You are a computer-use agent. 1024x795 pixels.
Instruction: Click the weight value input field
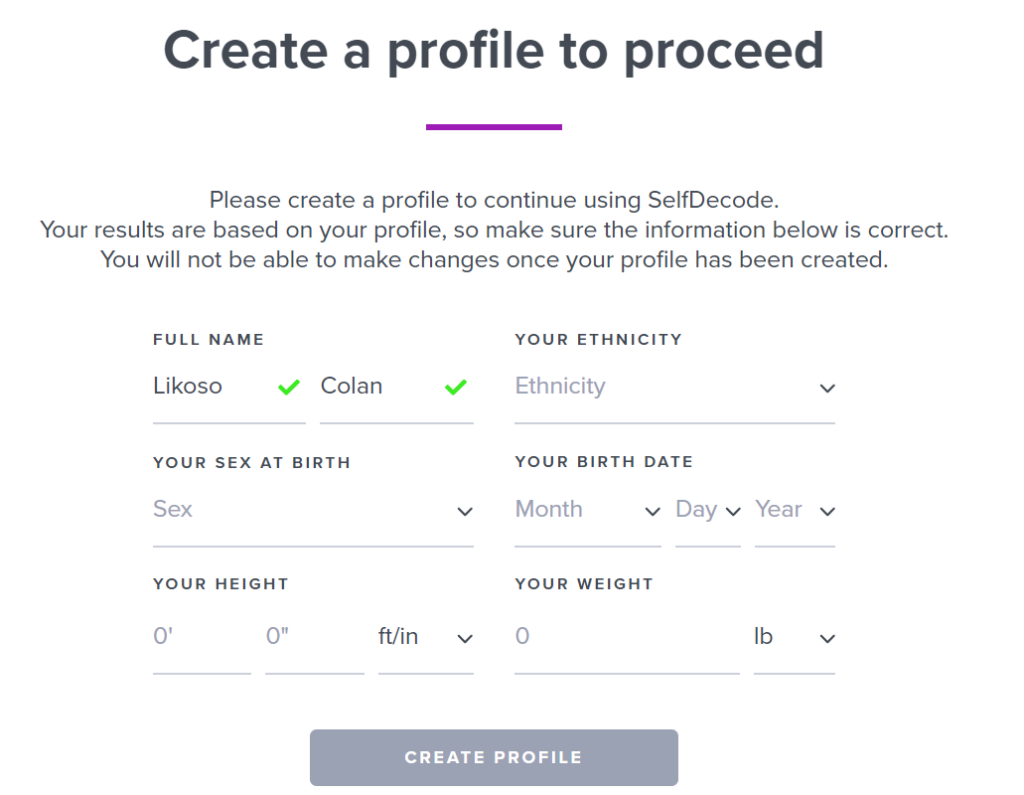pyautogui.click(x=627, y=639)
